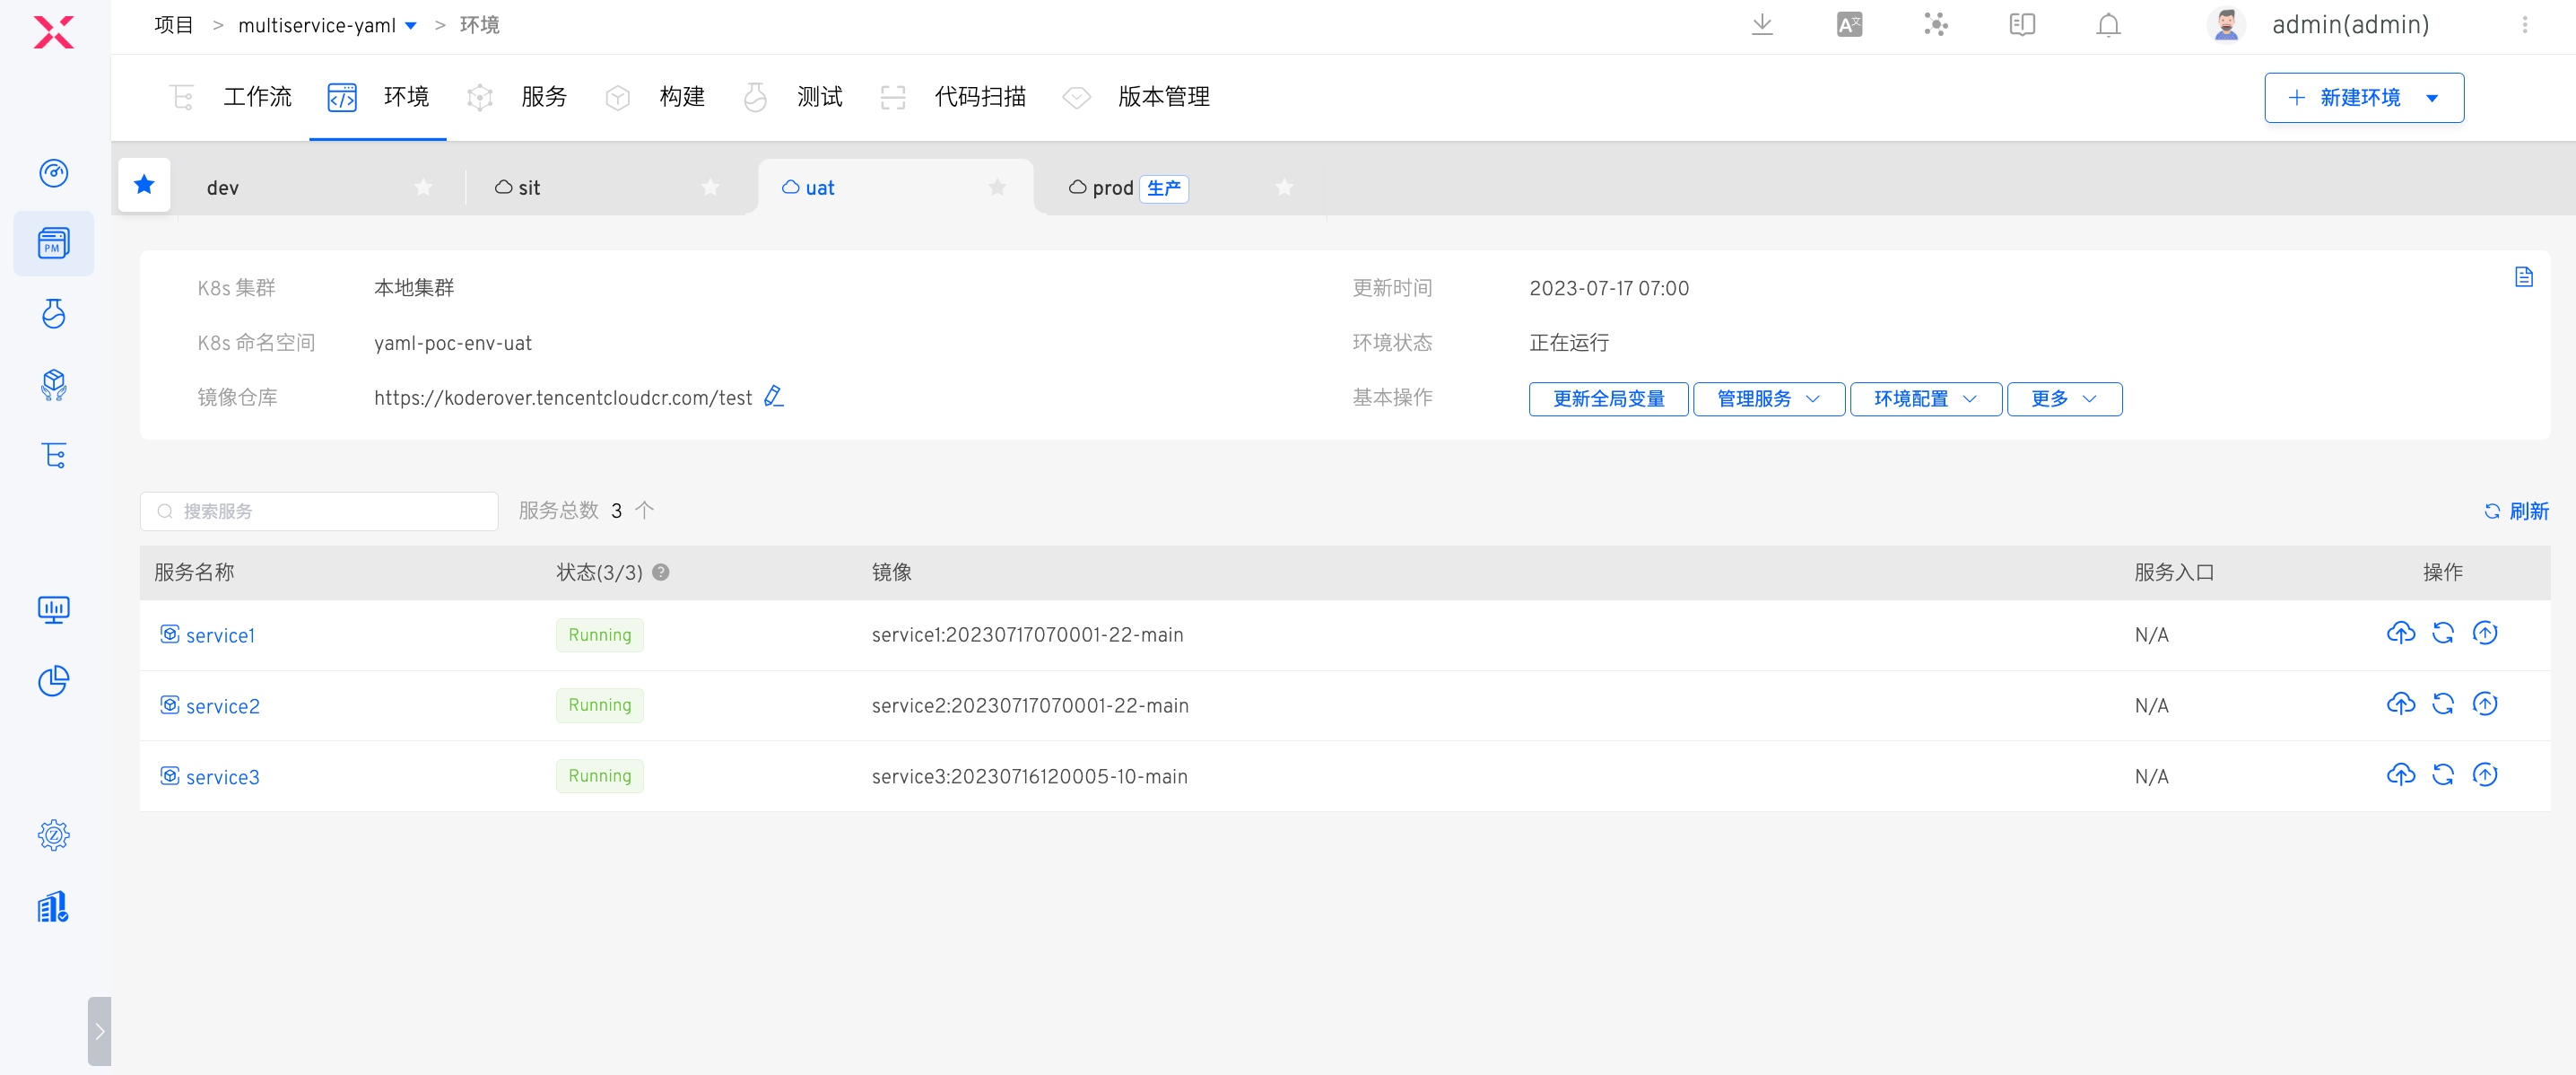Click the 刷新 refresh link
The image size is (2576, 1075).
2516,511
